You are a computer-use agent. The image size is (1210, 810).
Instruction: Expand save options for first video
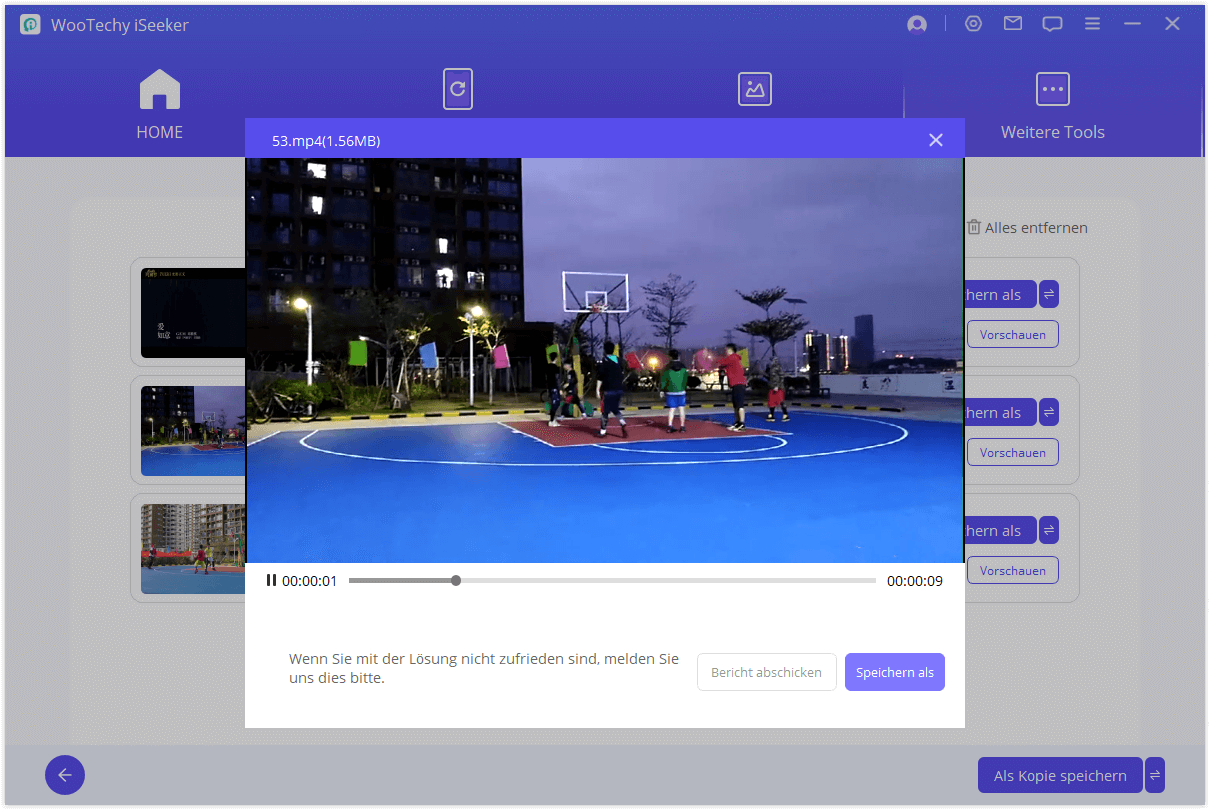1049,295
